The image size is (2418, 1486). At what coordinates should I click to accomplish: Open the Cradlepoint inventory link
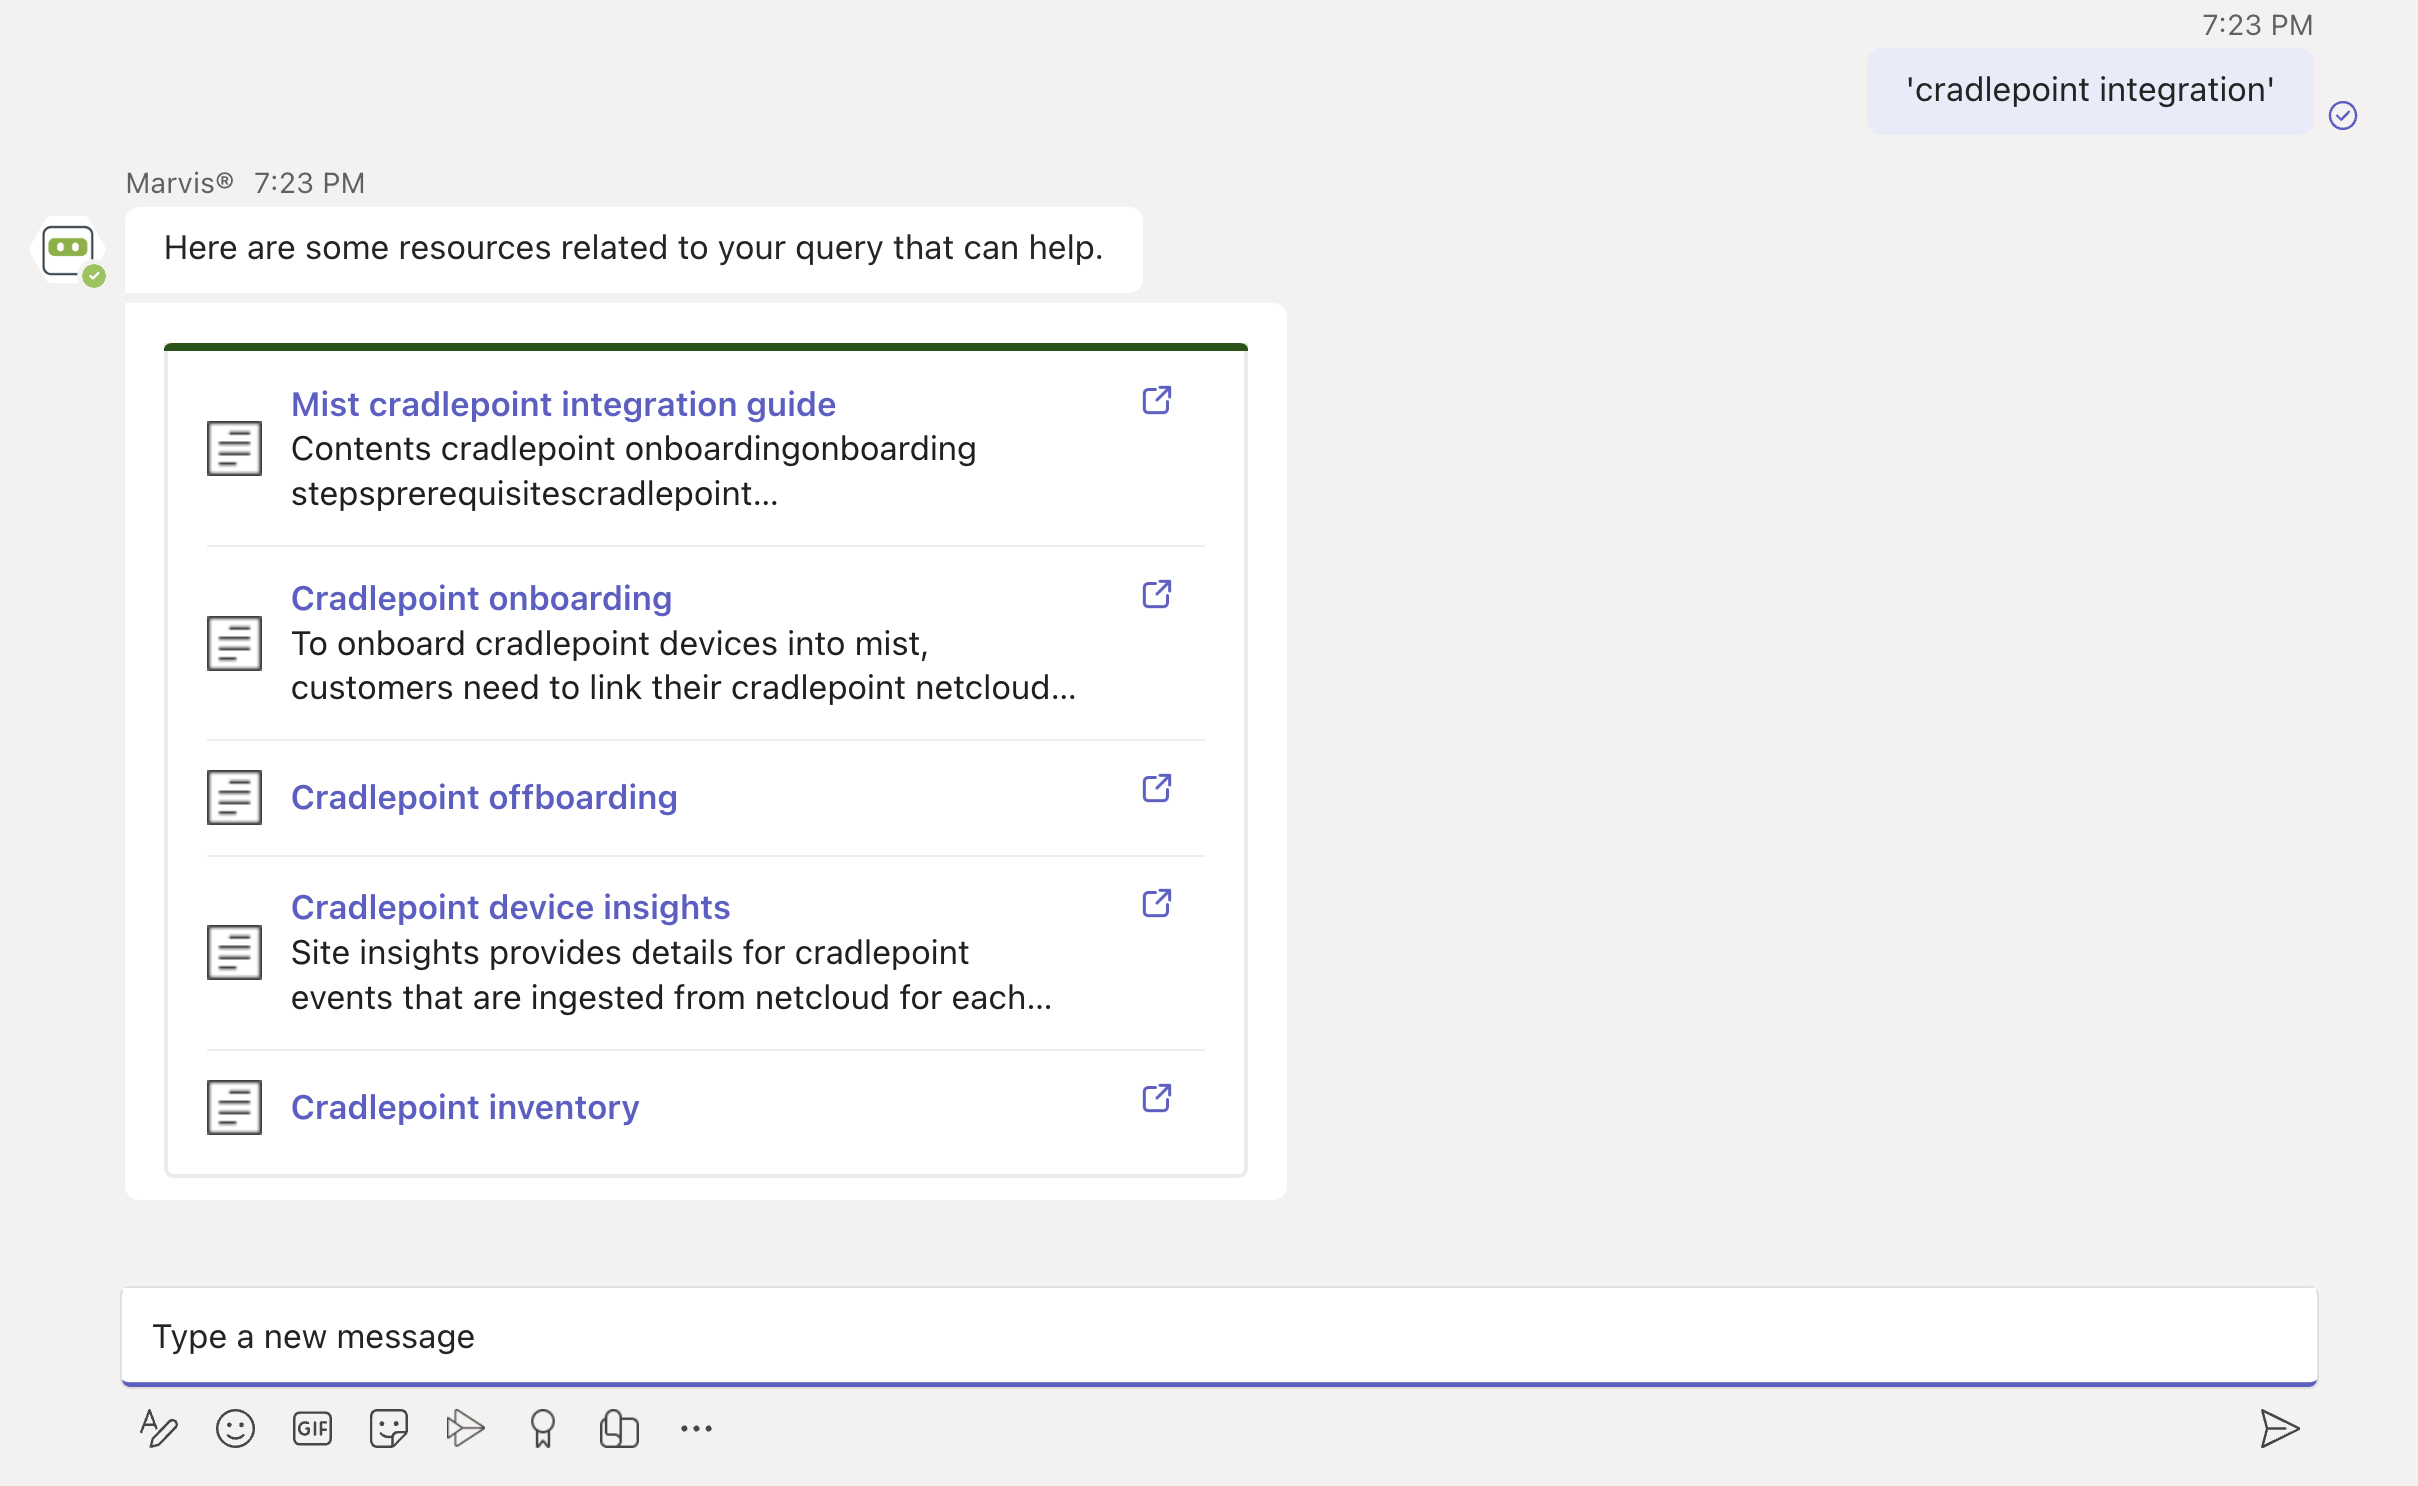tap(465, 1107)
